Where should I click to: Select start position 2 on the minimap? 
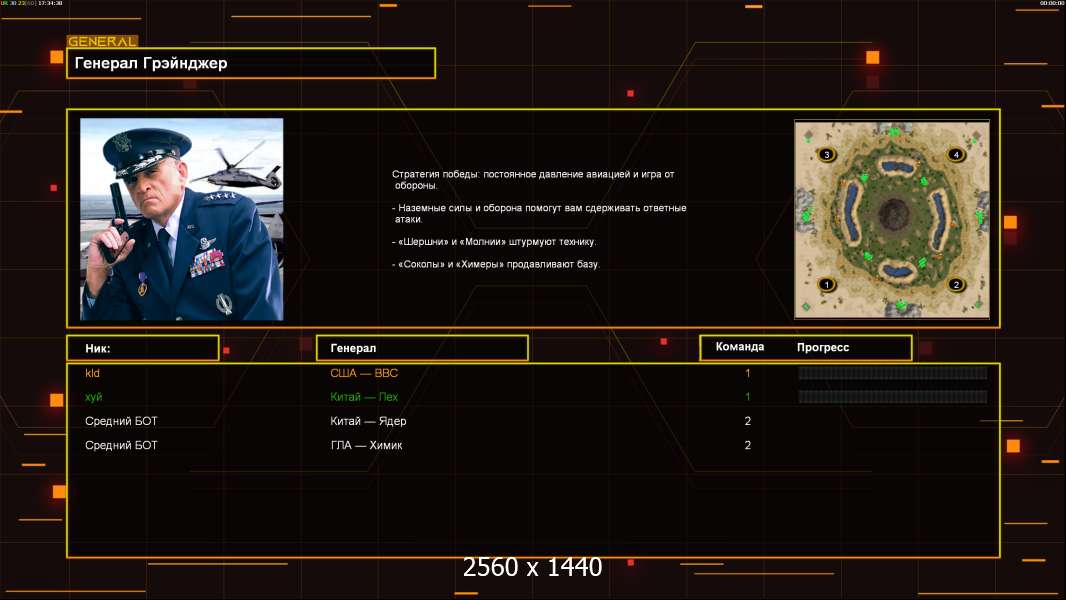pyautogui.click(x=956, y=285)
